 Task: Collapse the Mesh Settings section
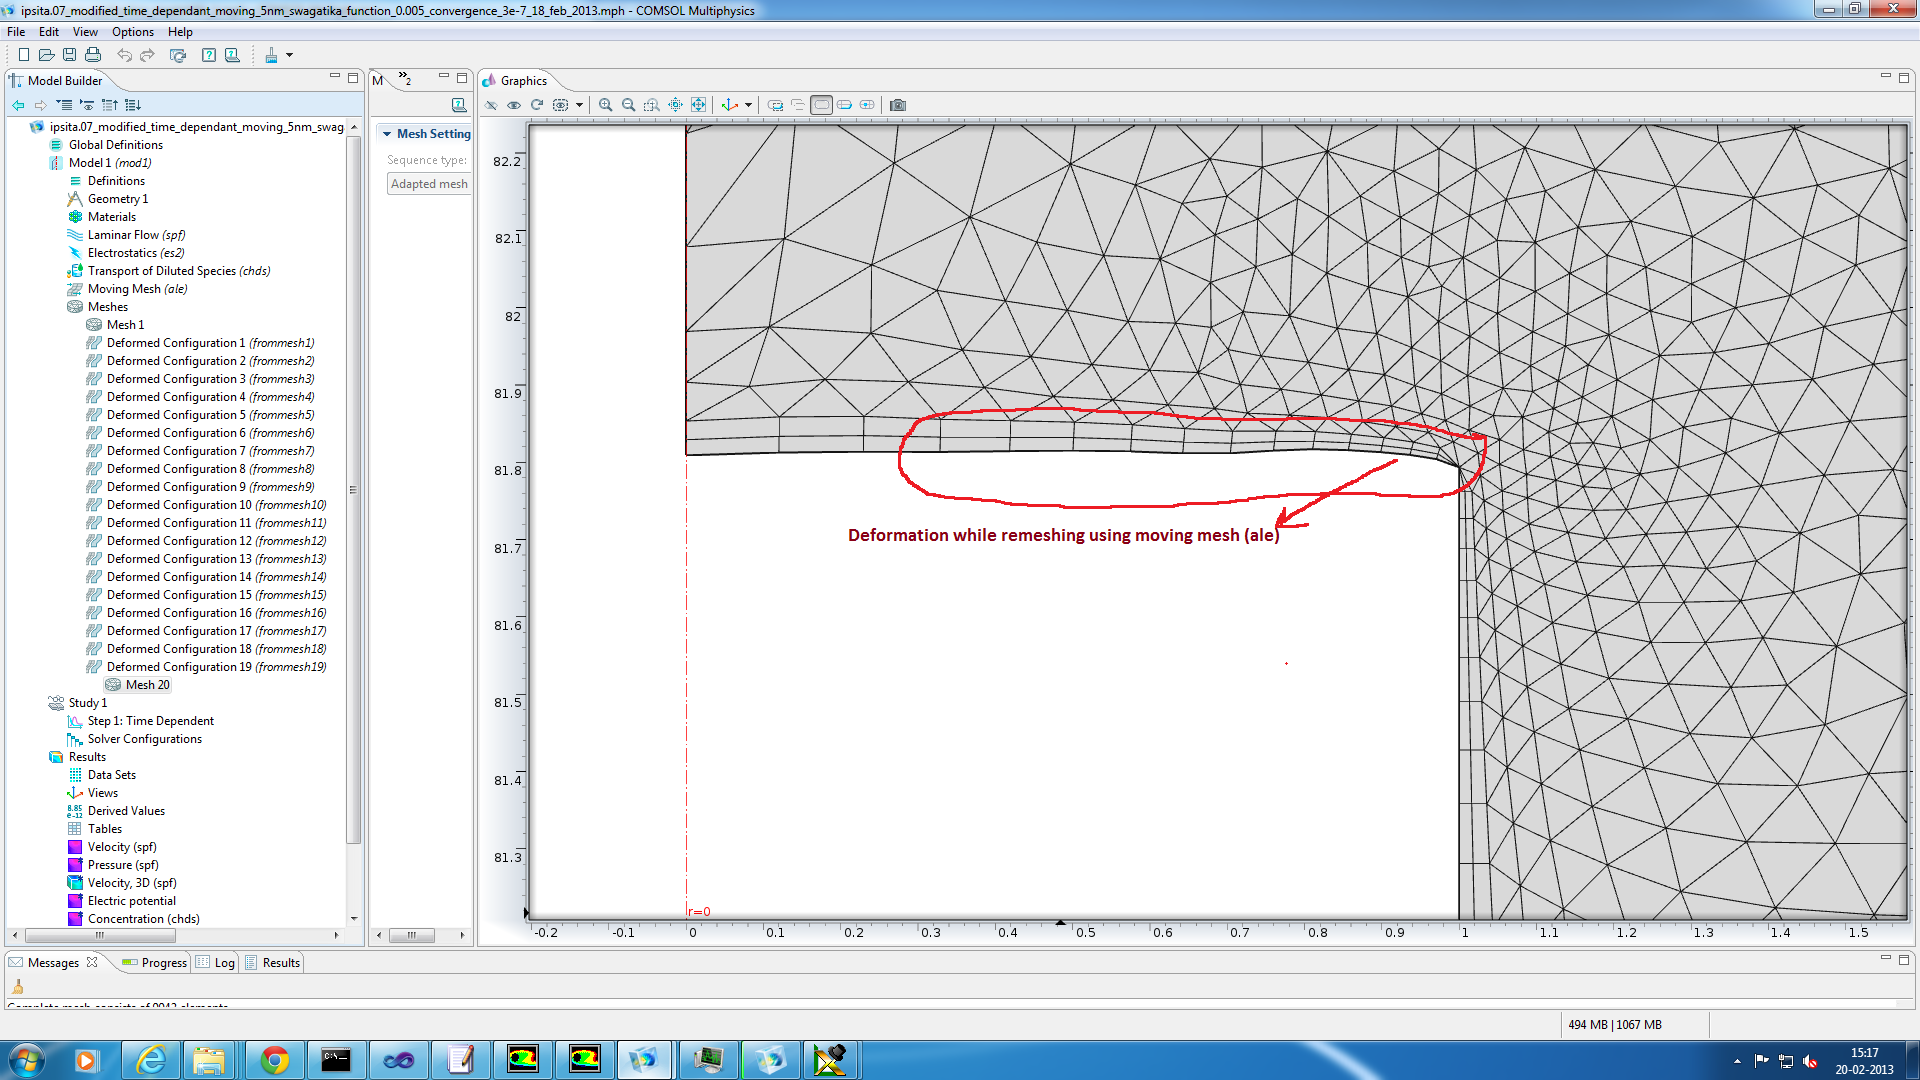(387, 134)
